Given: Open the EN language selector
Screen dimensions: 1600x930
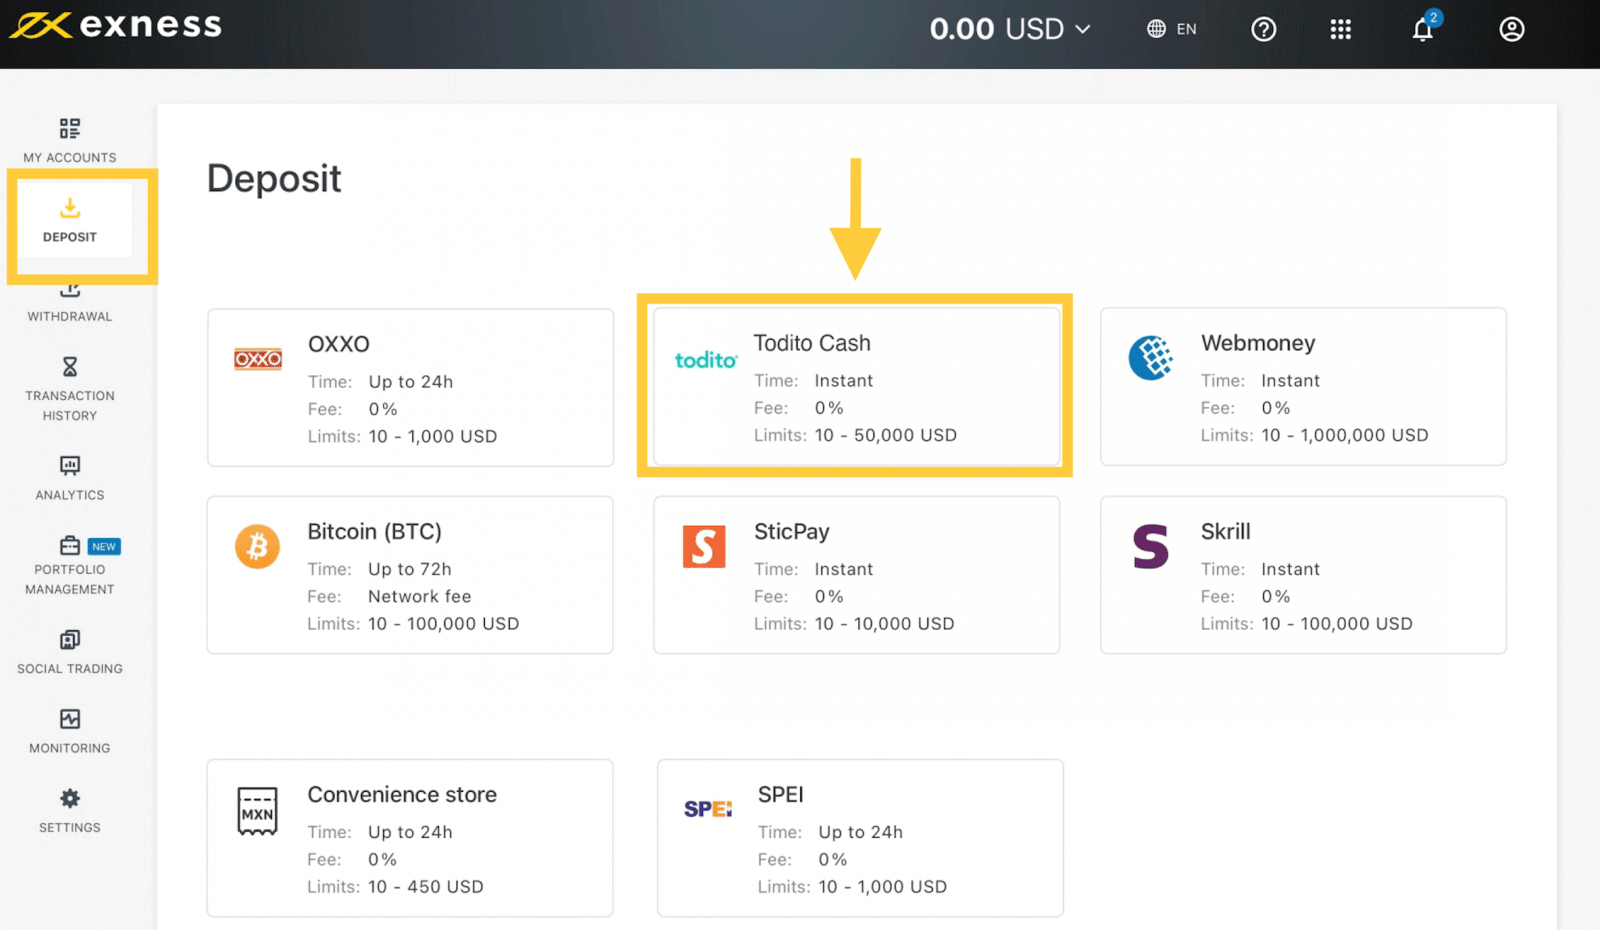Looking at the screenshot, I should [x=1172, y=29].
